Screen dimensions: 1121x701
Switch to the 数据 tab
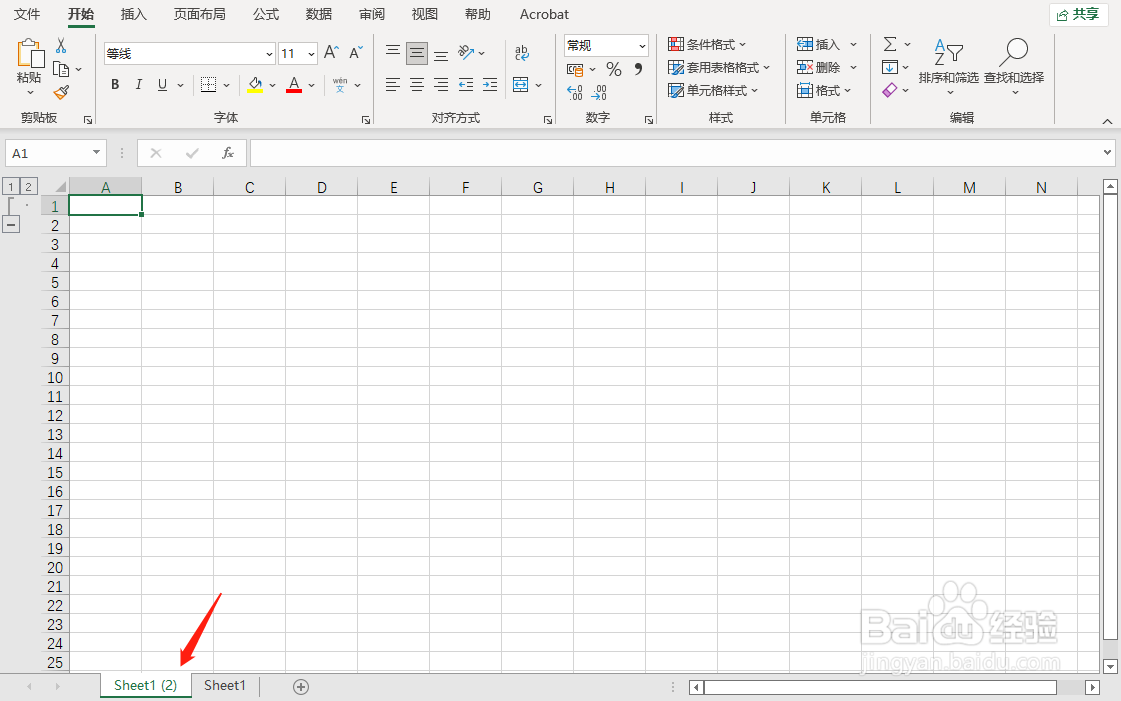[x=319, y=14]
